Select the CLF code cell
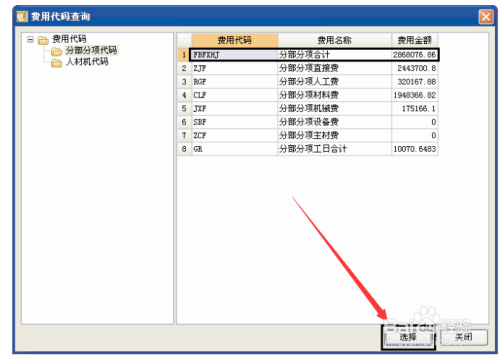Screen dimensions: 500x360 pos(235,95)
